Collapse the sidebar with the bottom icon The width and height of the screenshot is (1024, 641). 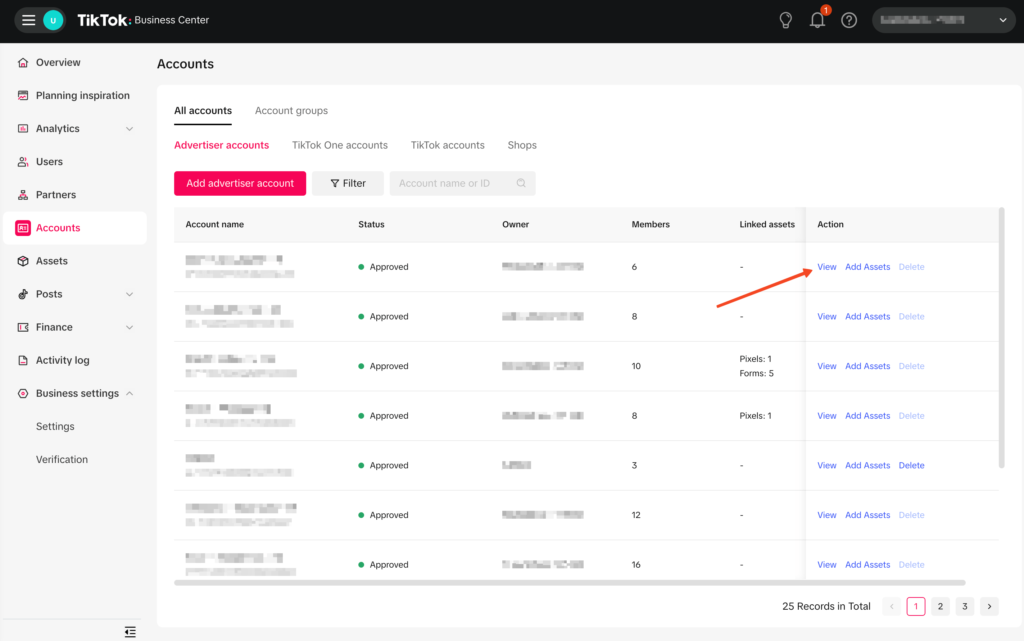tap(130, 631)
